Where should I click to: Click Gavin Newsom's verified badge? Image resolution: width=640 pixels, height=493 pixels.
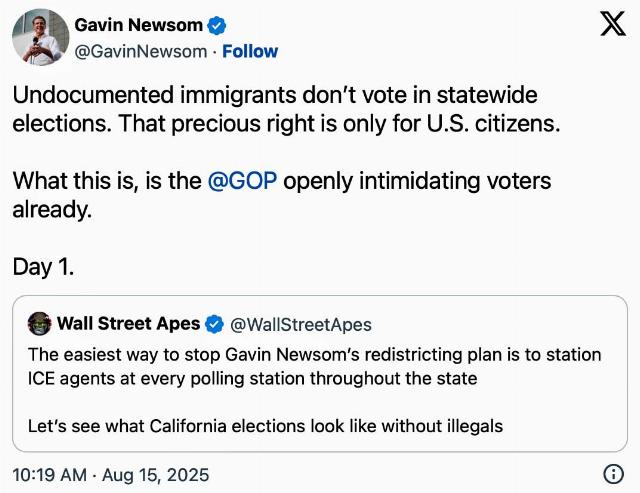[x=216, y=26]
